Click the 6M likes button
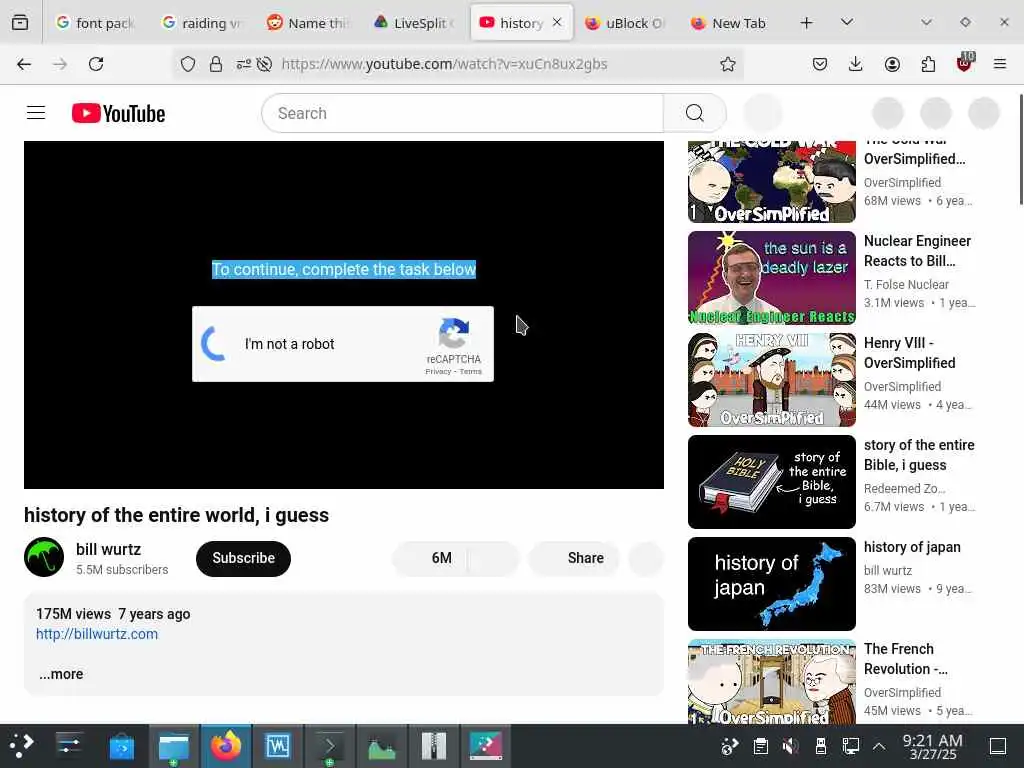Image resolution: width=1024 pixels, height=768 pixels. [432, 558]
